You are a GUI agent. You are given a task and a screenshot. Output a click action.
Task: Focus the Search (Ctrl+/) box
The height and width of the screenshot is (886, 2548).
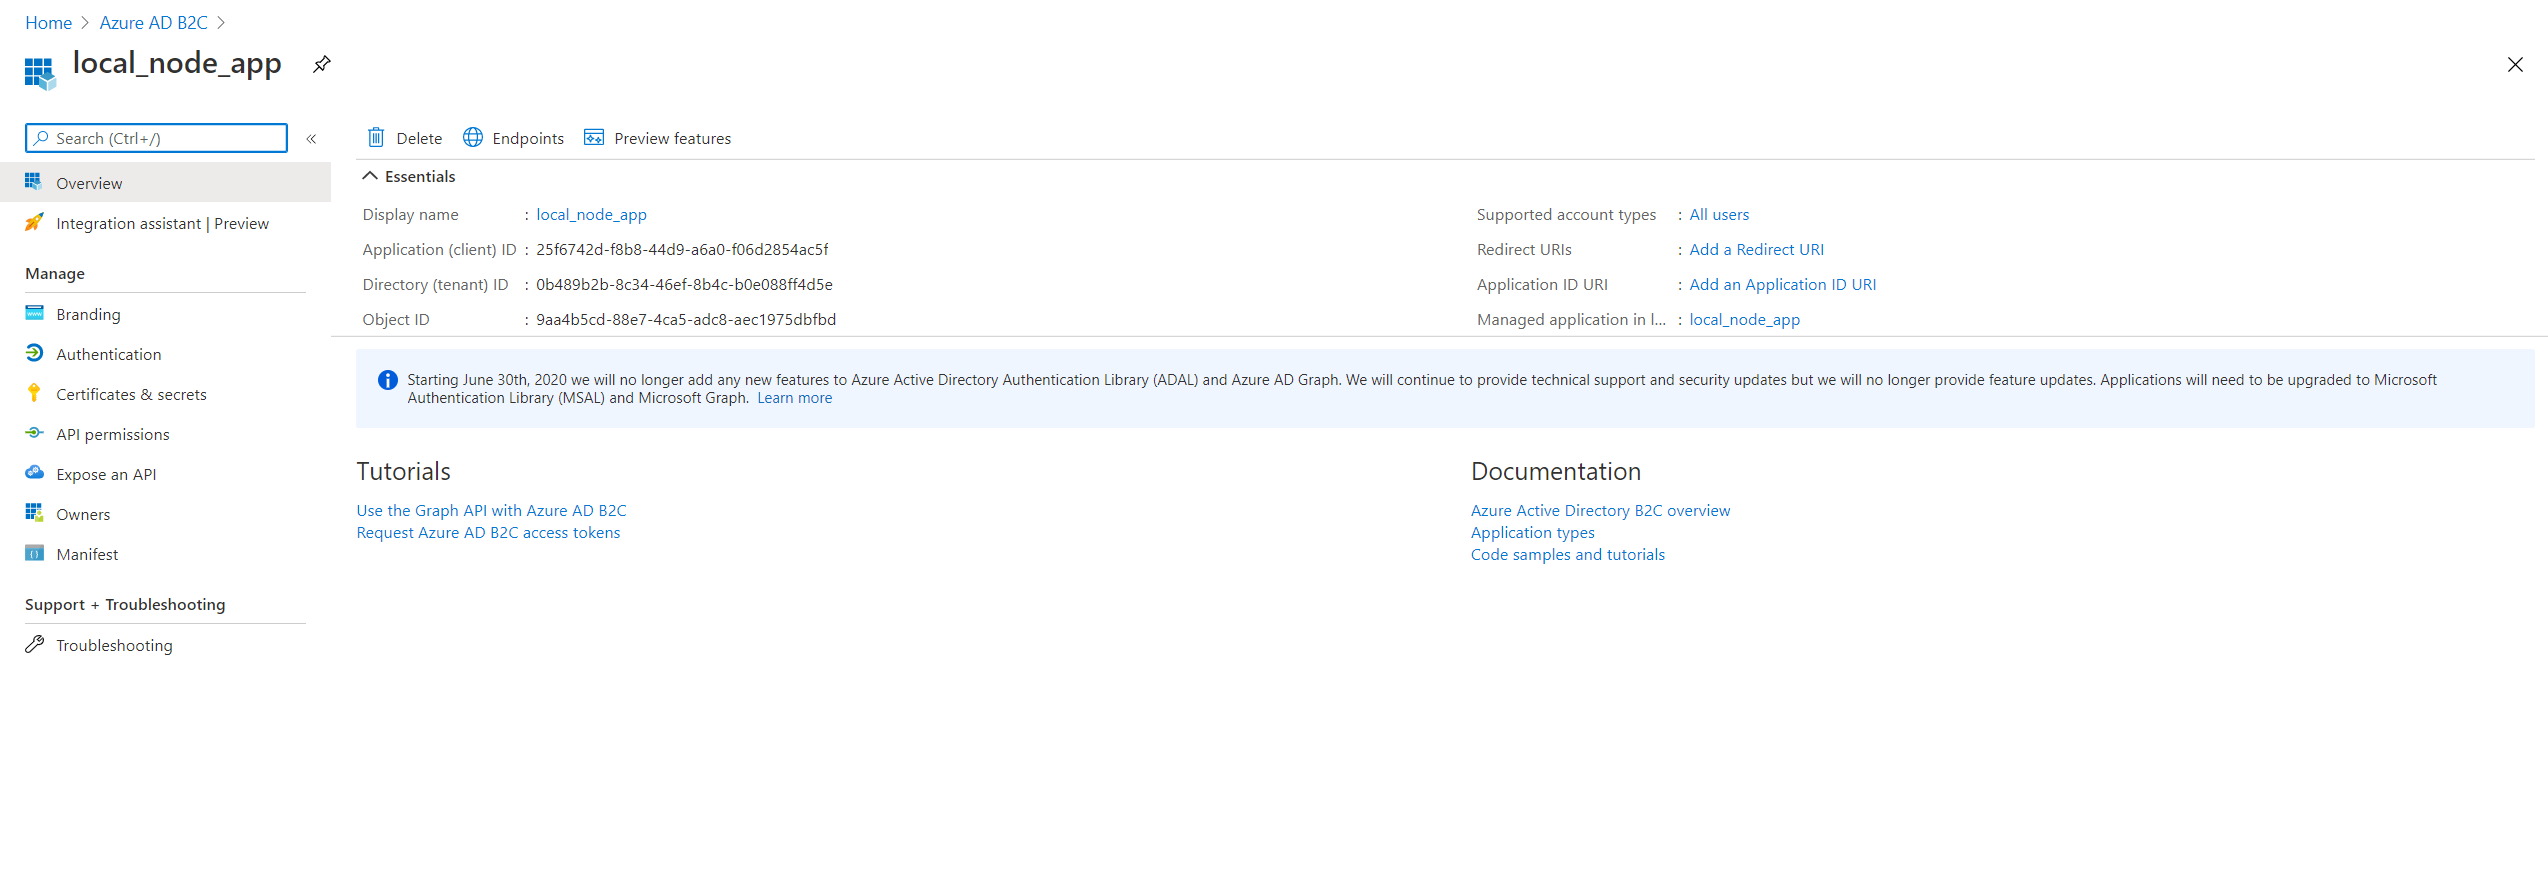pyautogui.click(x=156, y=138)
